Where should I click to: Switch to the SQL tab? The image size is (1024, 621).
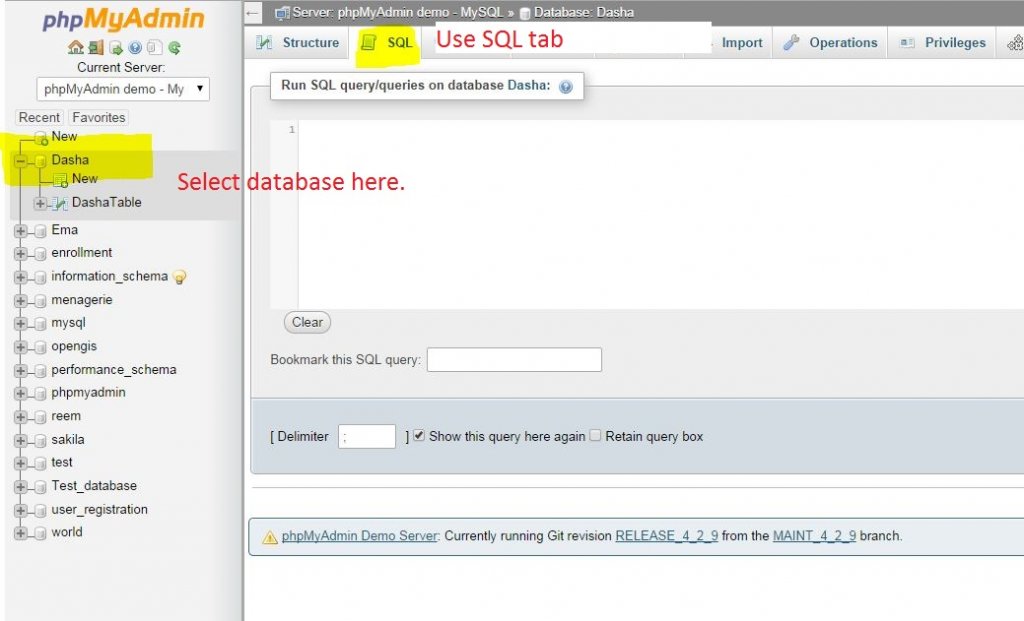387,43
